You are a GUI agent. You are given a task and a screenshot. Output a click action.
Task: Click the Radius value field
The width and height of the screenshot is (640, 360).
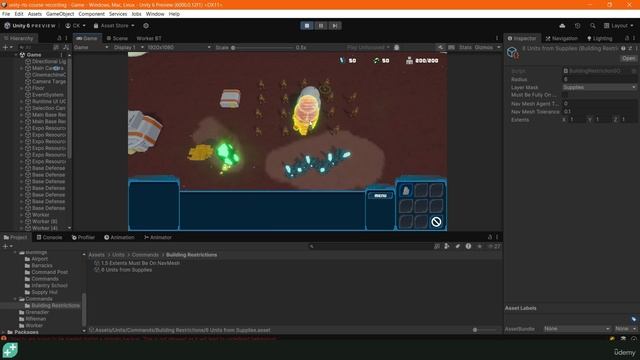[x=599, y=79]
